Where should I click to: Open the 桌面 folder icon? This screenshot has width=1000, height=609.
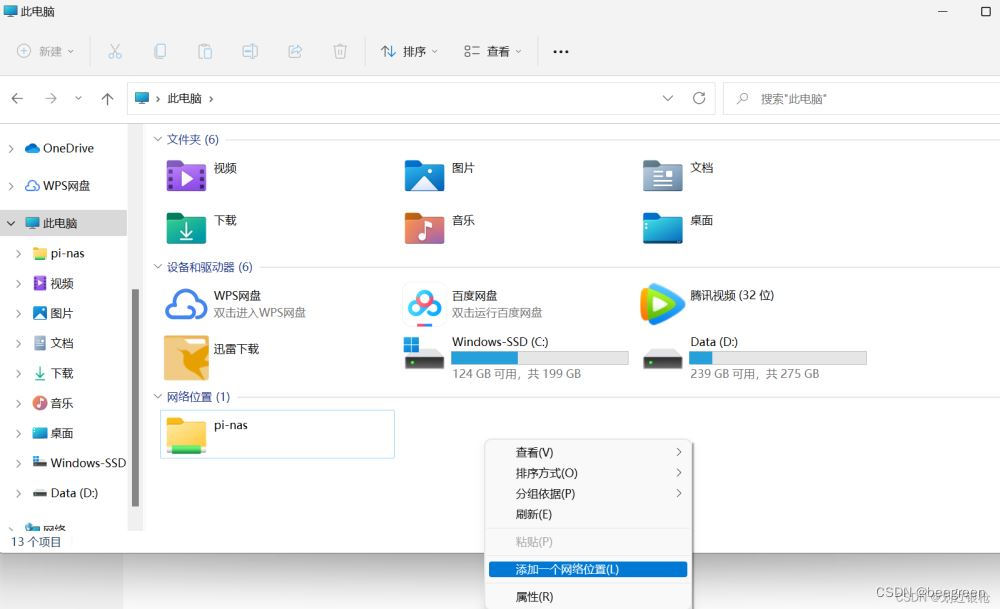point(663,228)
